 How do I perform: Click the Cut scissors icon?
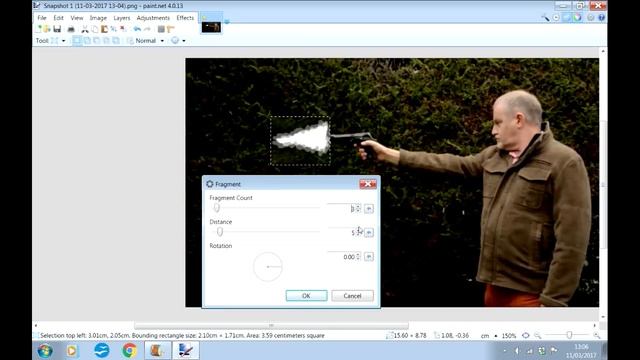[x=84, y=29]
